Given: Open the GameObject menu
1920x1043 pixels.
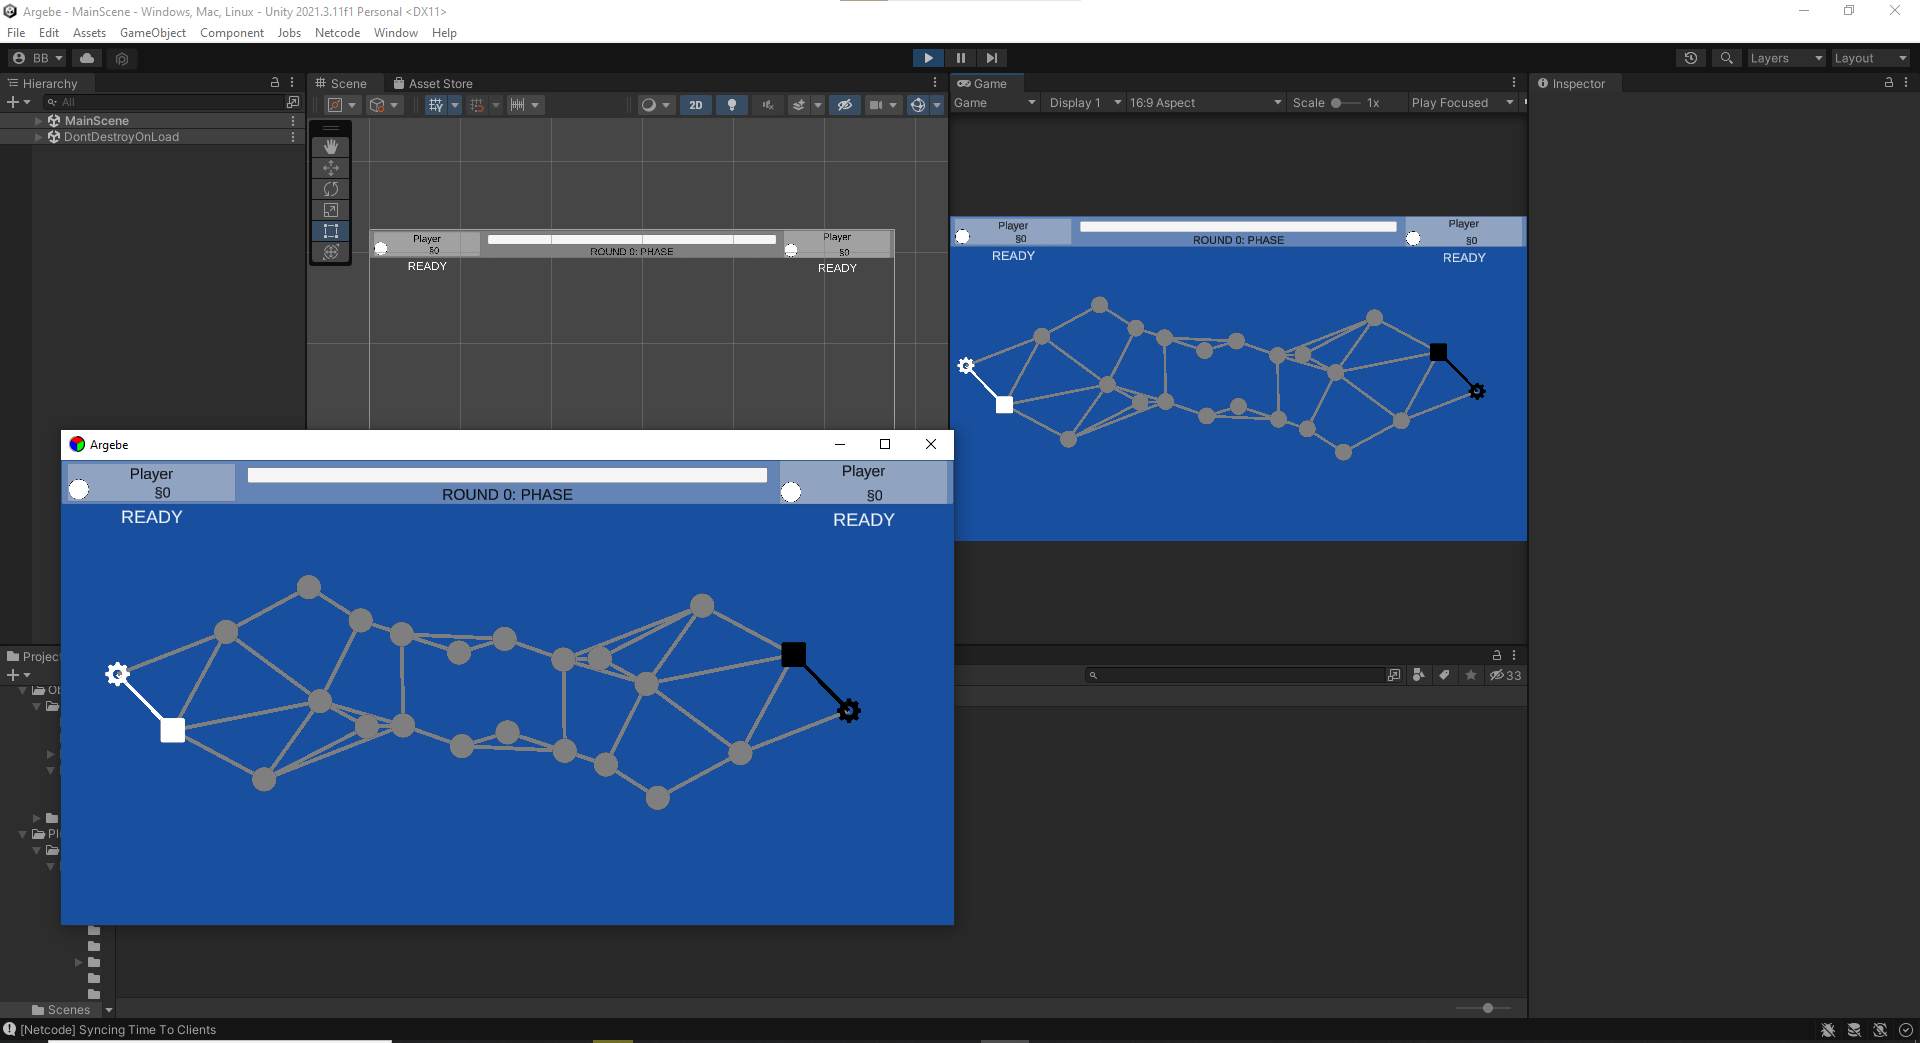Looking at the screenshot, I should coord(153,33).
